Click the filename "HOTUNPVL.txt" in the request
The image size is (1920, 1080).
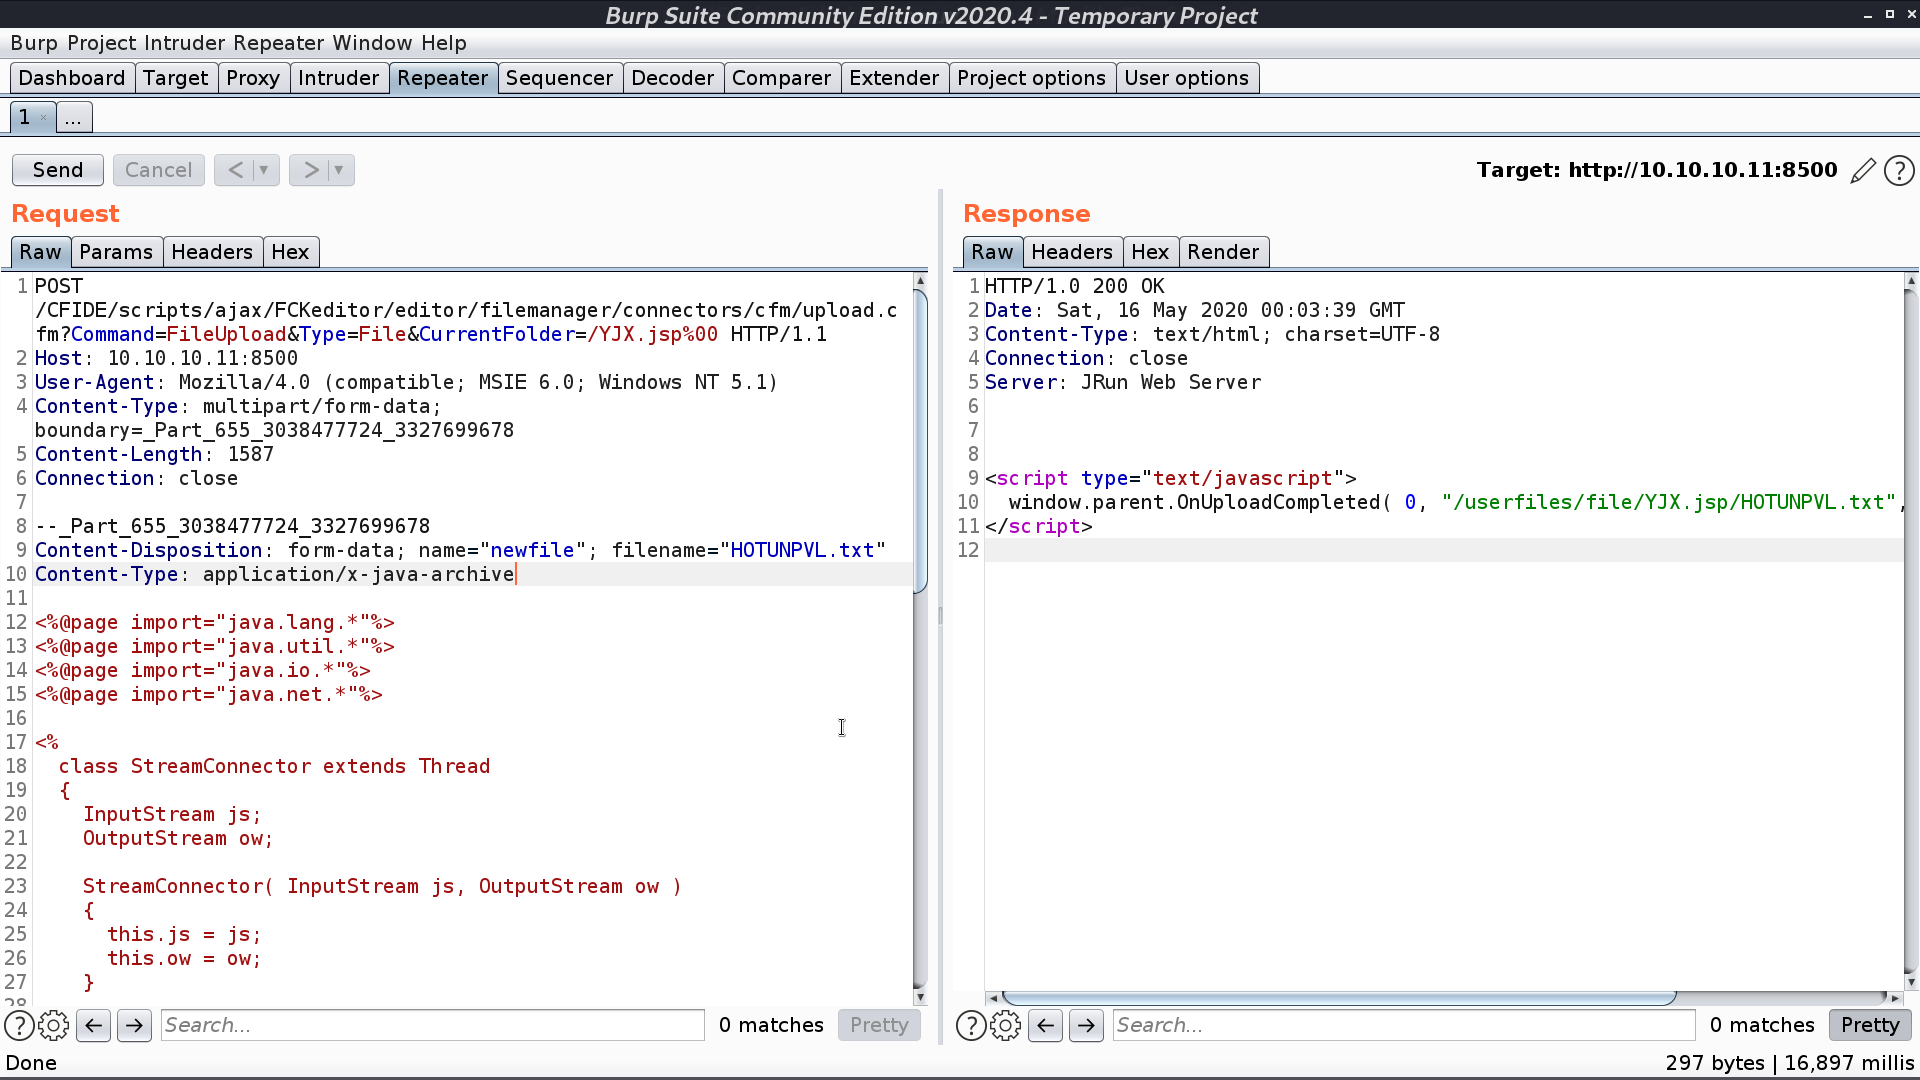[803, 550]
